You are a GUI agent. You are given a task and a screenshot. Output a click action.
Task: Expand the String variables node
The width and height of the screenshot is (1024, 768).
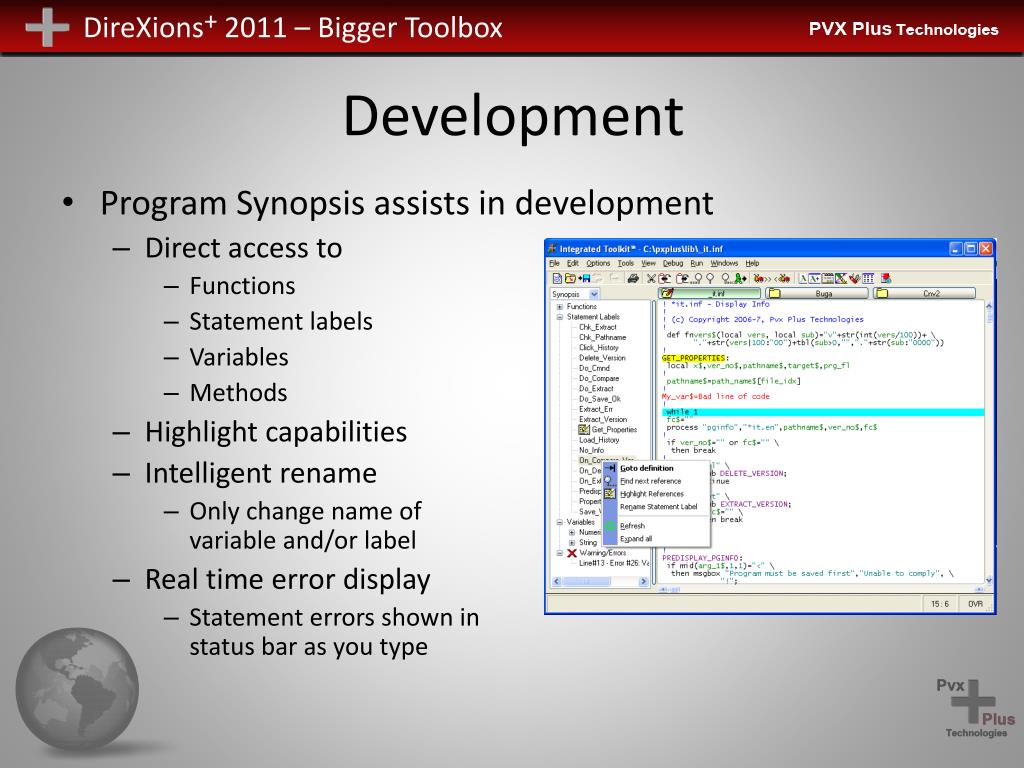point(572,543)
